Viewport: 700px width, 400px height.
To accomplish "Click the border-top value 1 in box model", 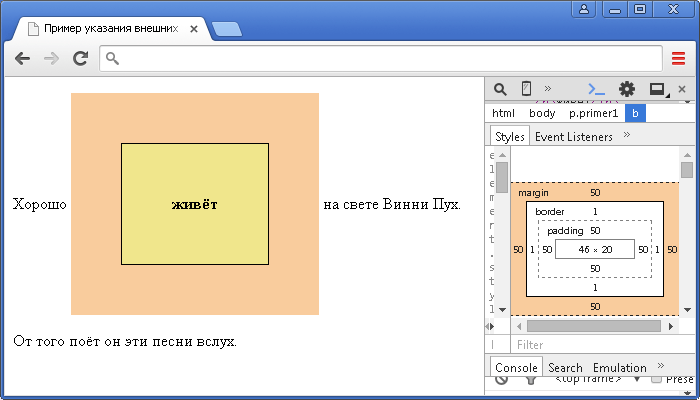I will [595, 212].
